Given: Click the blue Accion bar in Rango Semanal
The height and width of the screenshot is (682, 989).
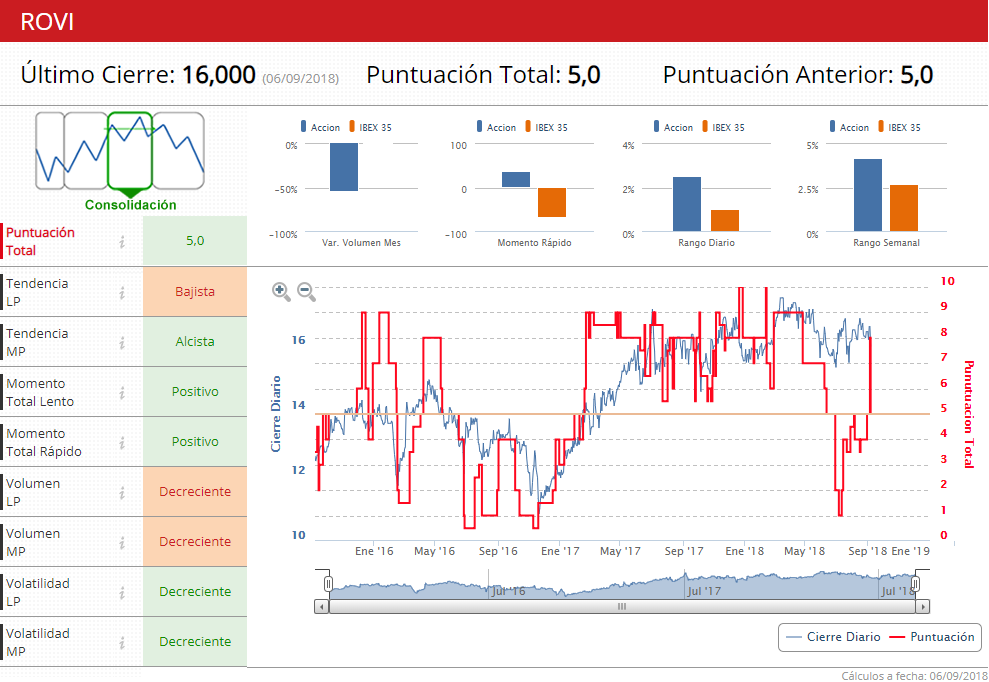Looking at the screenshot, I should click(x=868, y=195).
